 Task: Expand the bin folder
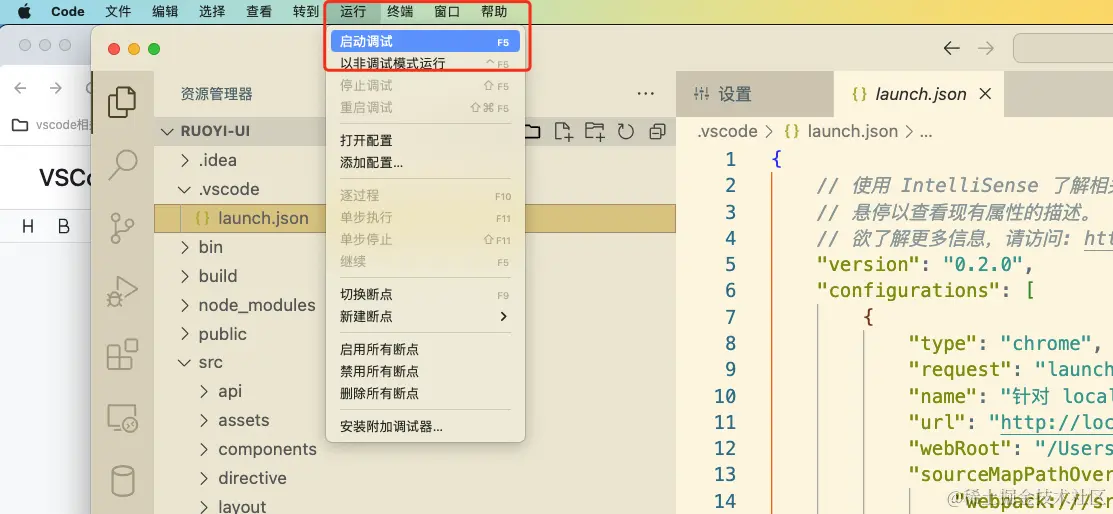(x=185, y=247)
